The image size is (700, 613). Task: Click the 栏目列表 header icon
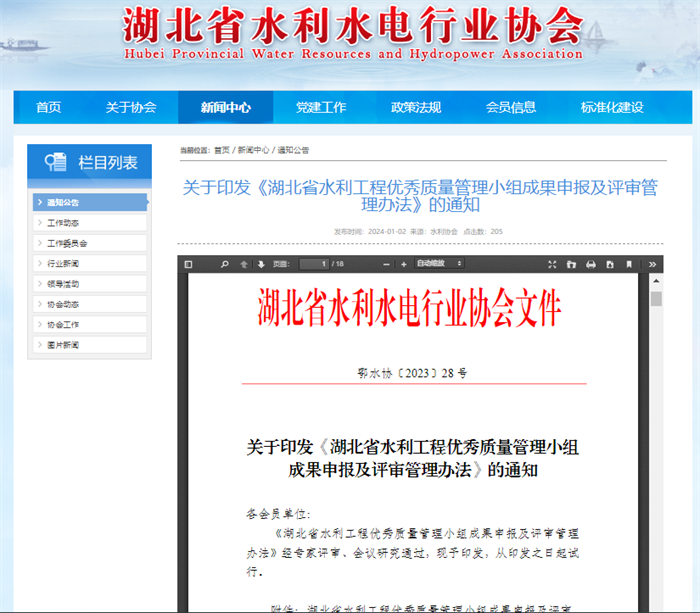(x=56, y=162)
